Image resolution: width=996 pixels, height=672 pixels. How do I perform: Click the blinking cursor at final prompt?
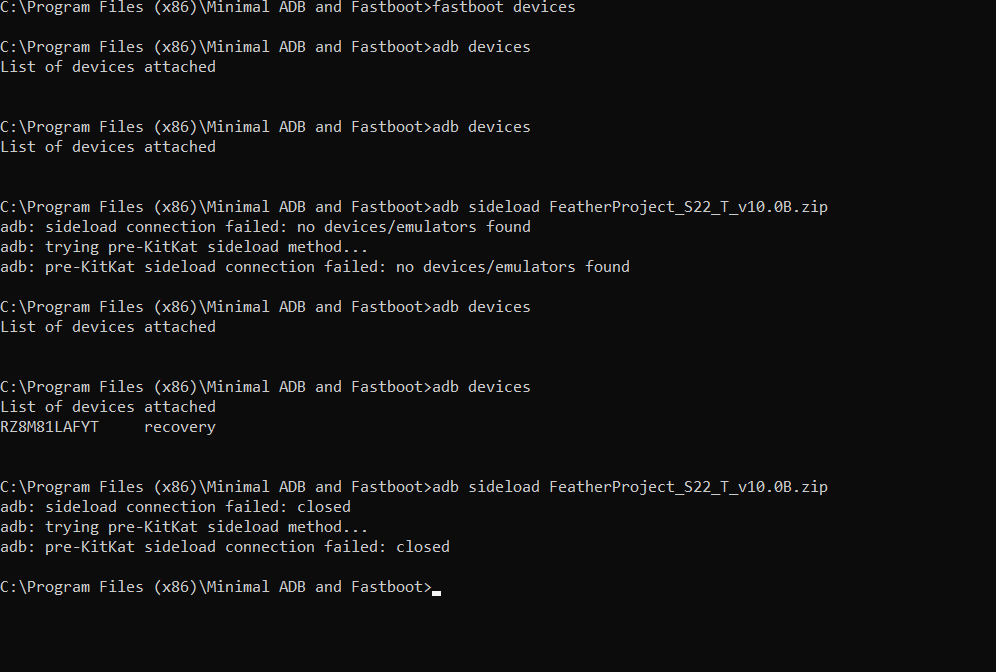click(437, 590)
